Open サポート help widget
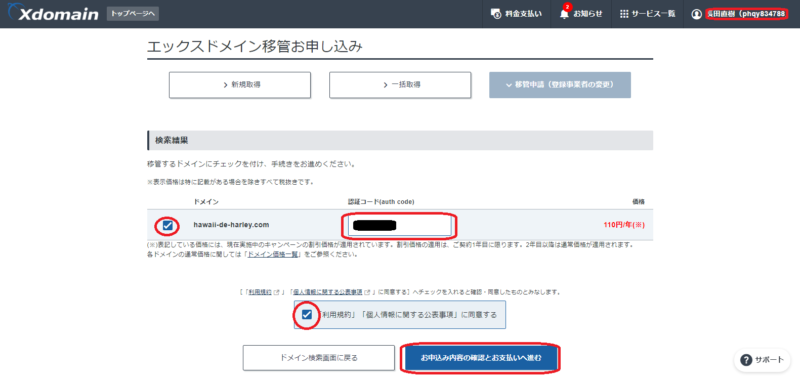800x378 pixels. [762, 360]
